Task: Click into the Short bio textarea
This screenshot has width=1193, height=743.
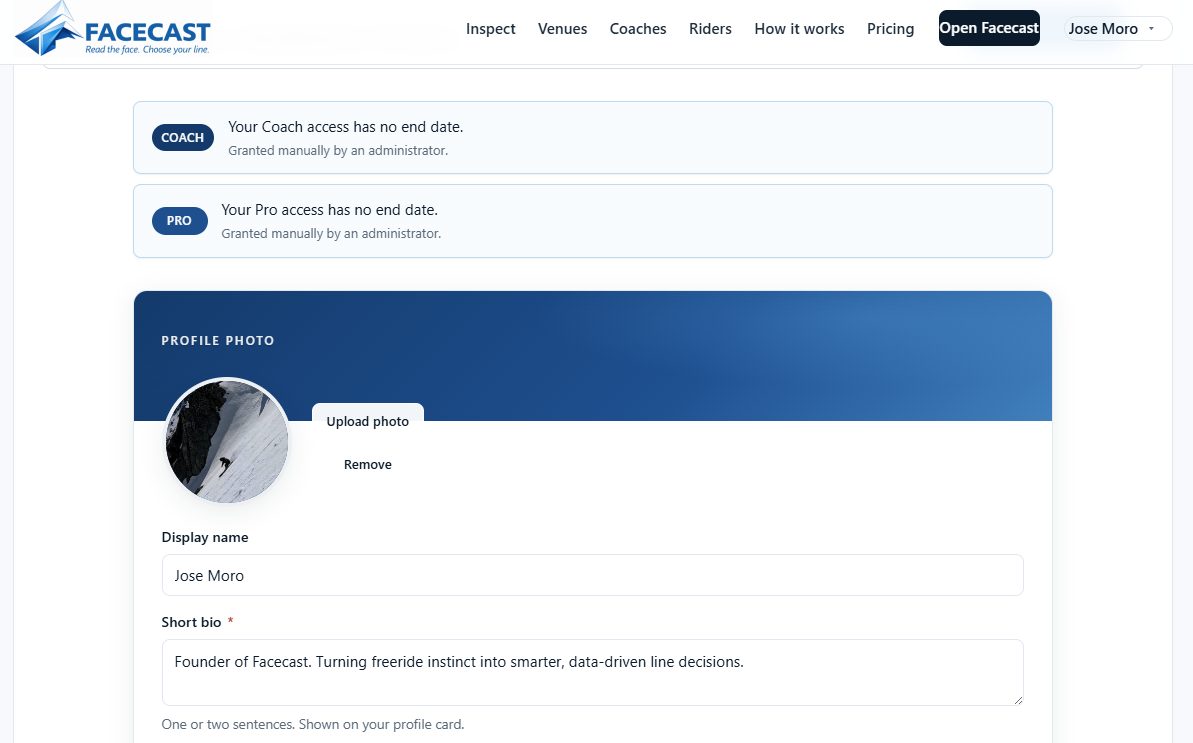Action: 592,672
